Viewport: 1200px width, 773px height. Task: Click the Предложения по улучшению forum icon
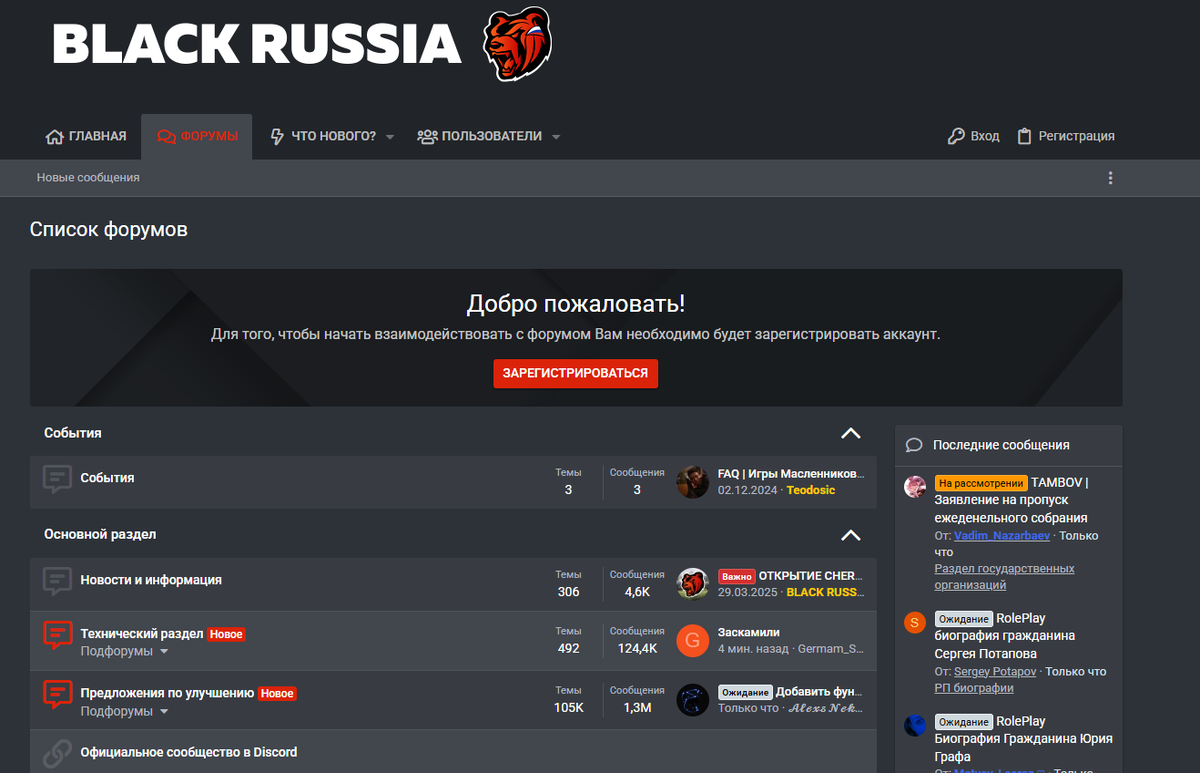58,695
